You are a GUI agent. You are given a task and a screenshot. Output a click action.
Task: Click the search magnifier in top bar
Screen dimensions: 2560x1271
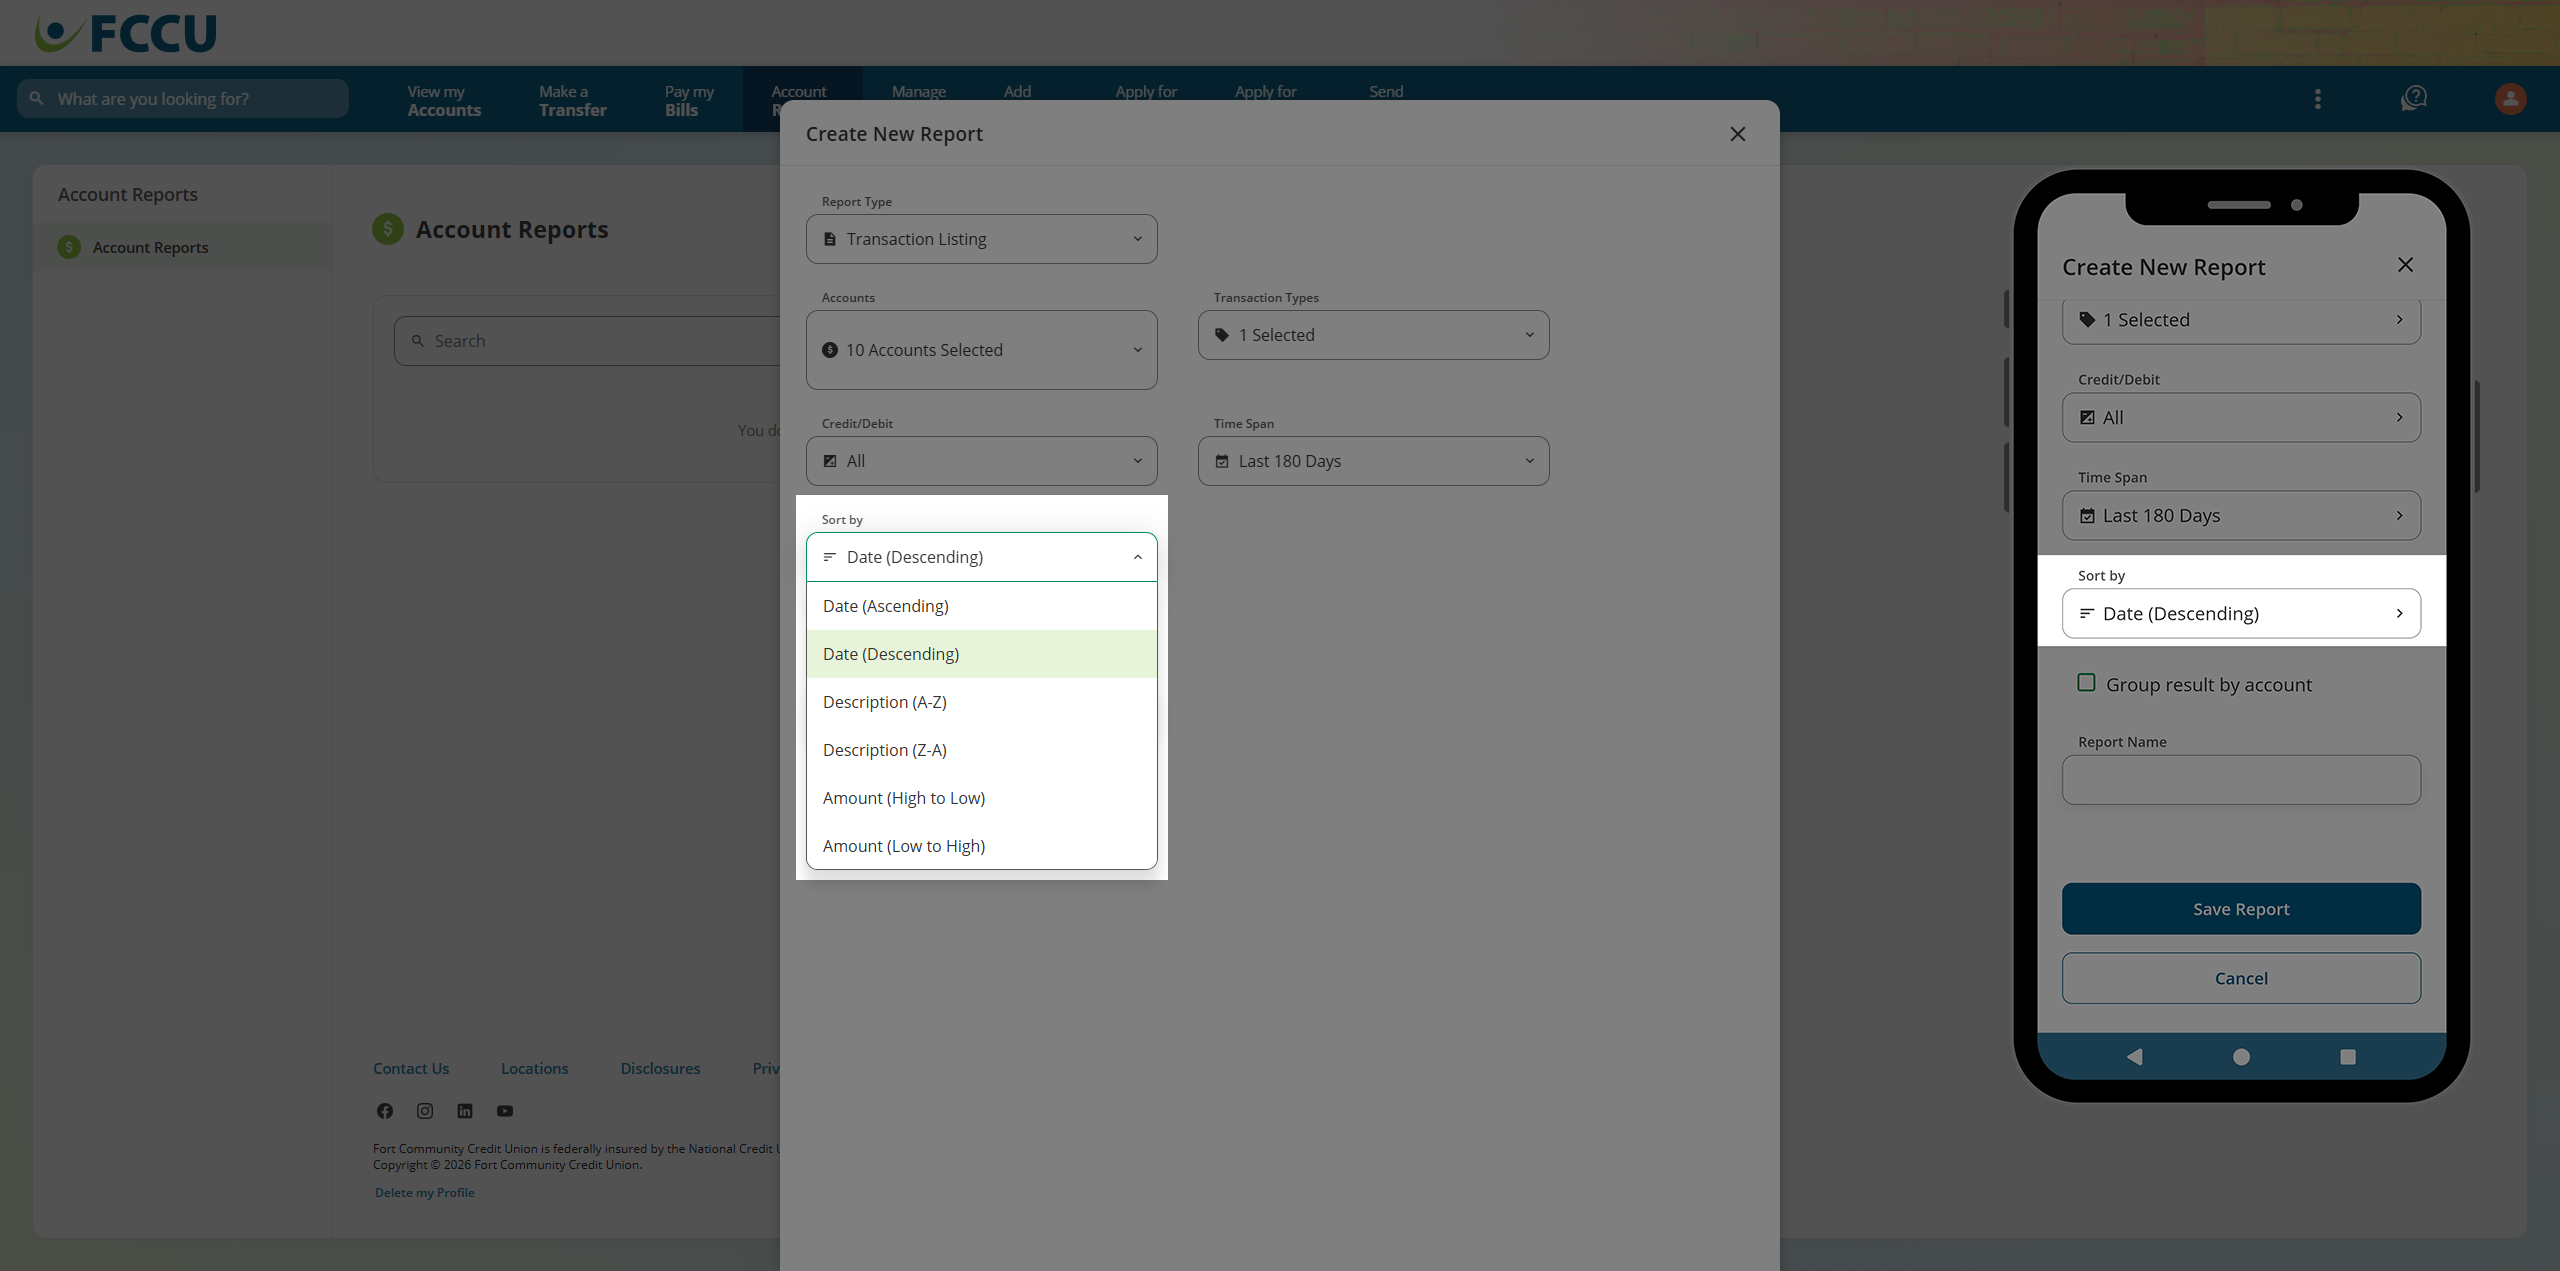click(x=37, y=99)
